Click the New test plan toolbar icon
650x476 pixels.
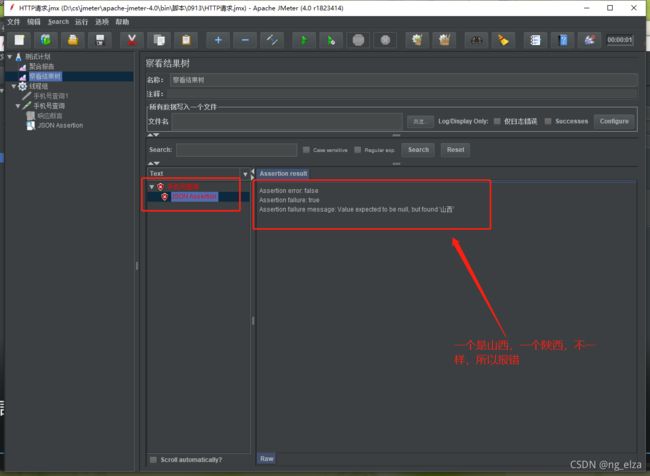click(19, 40)
